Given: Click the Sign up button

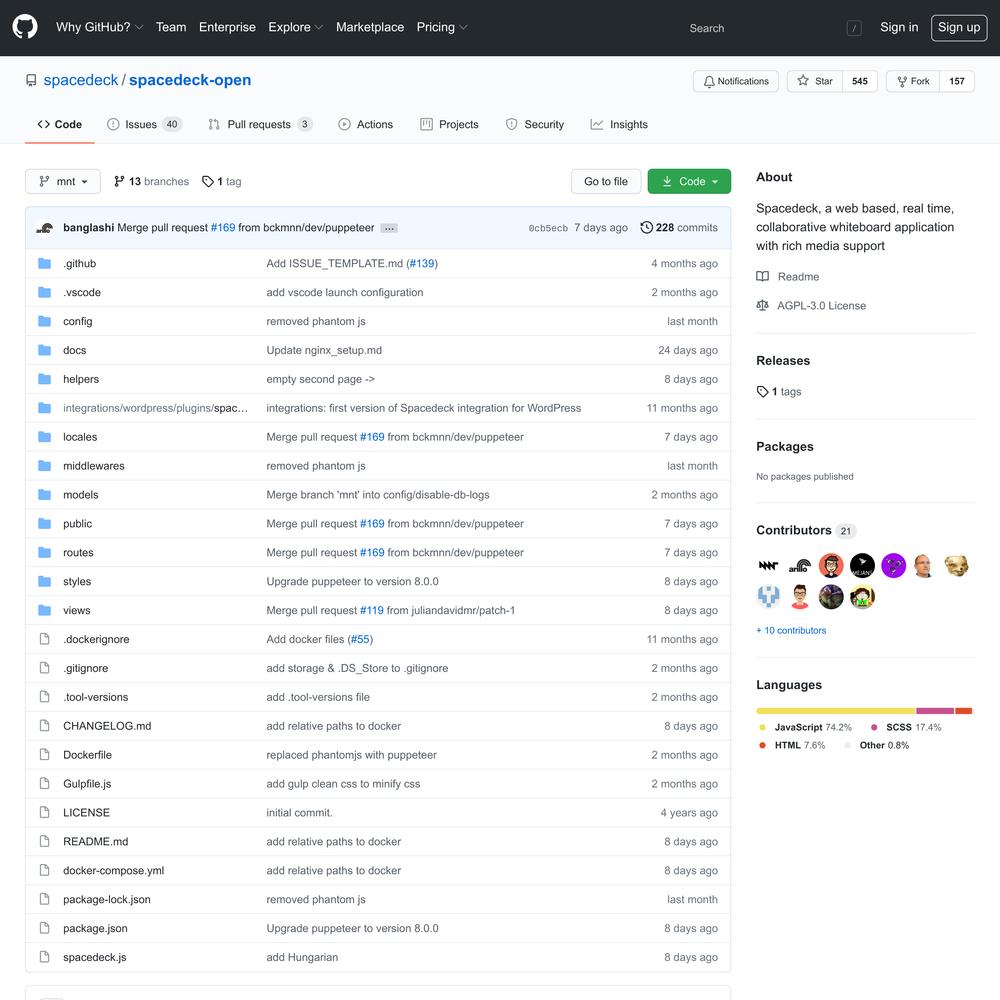Looking at the screenshot, I should [959, 27].
